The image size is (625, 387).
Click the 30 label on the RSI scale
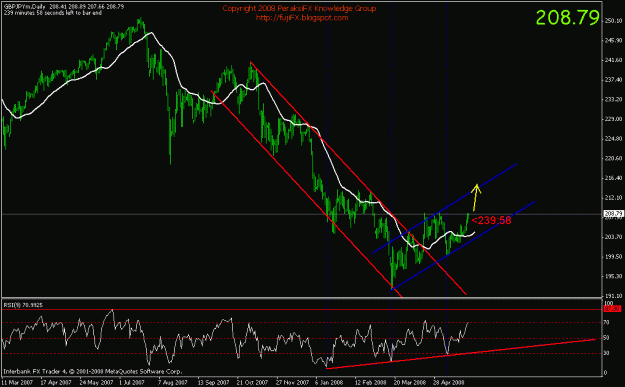pos(607,353)
